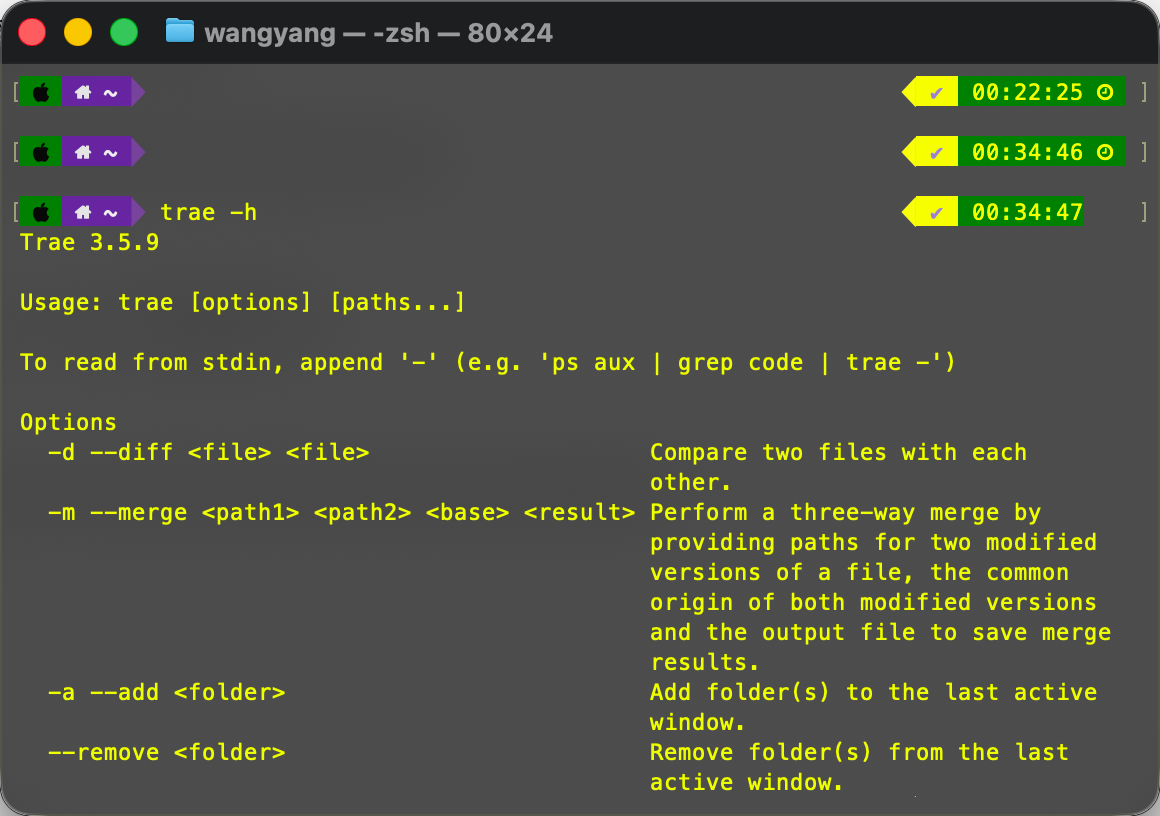Minimize the terminal with the yellow button
The image size is (1160, 816).
click(x=78, y=32)
